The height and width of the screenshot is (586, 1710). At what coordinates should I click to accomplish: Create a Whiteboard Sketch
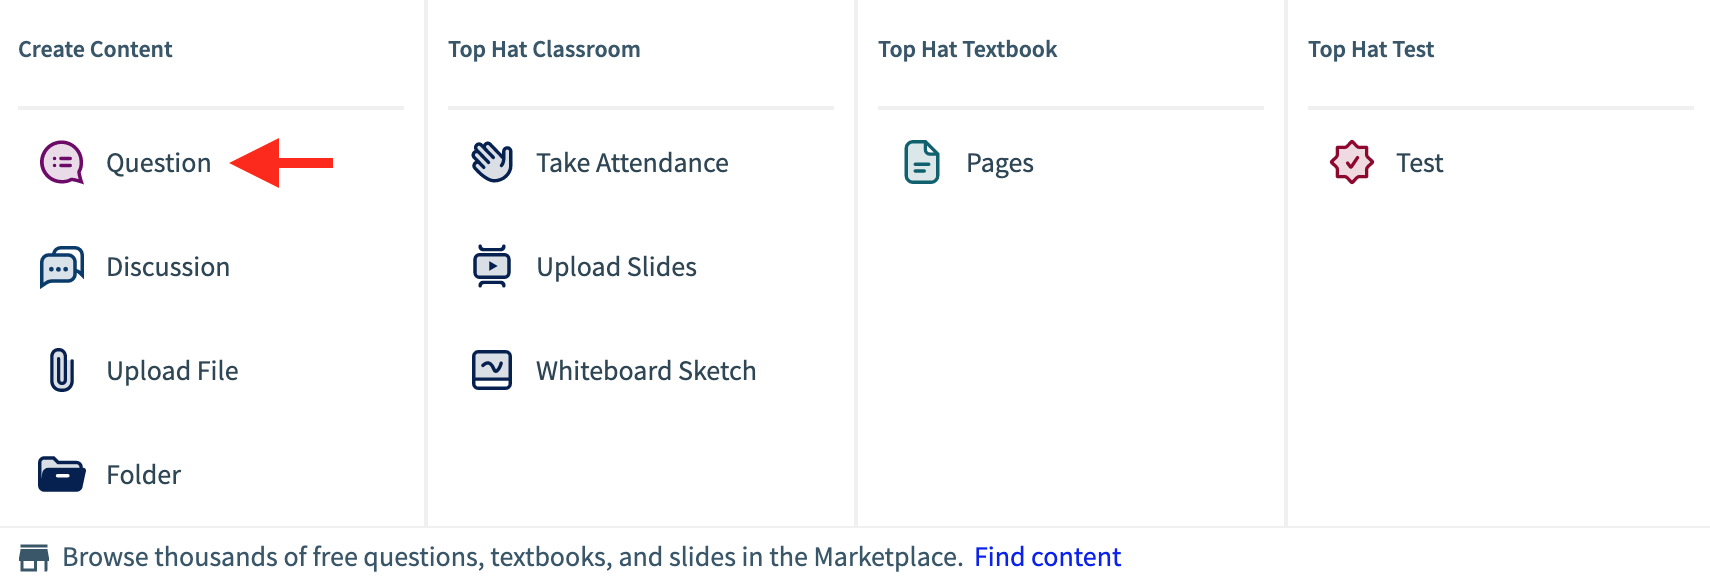tap(645, 370)
